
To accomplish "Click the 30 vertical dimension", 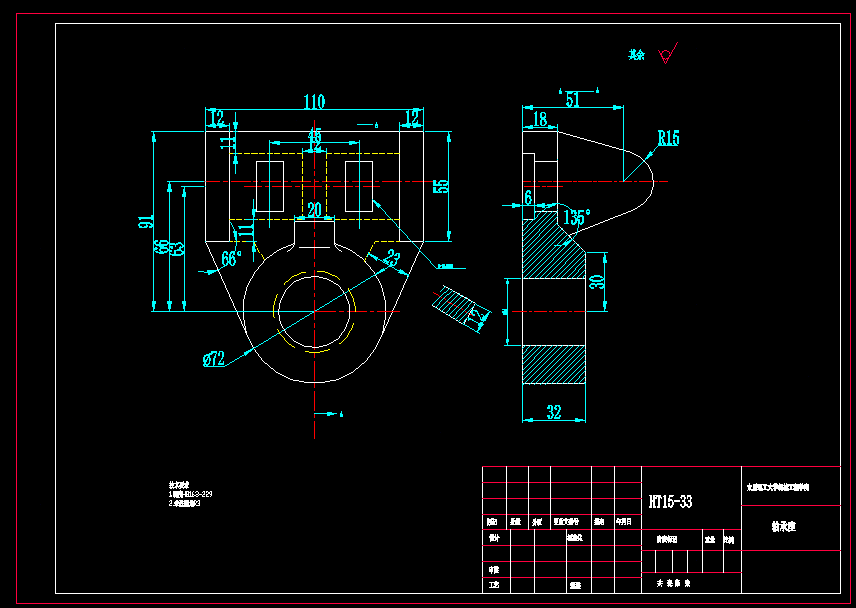I will click(598, 282).
